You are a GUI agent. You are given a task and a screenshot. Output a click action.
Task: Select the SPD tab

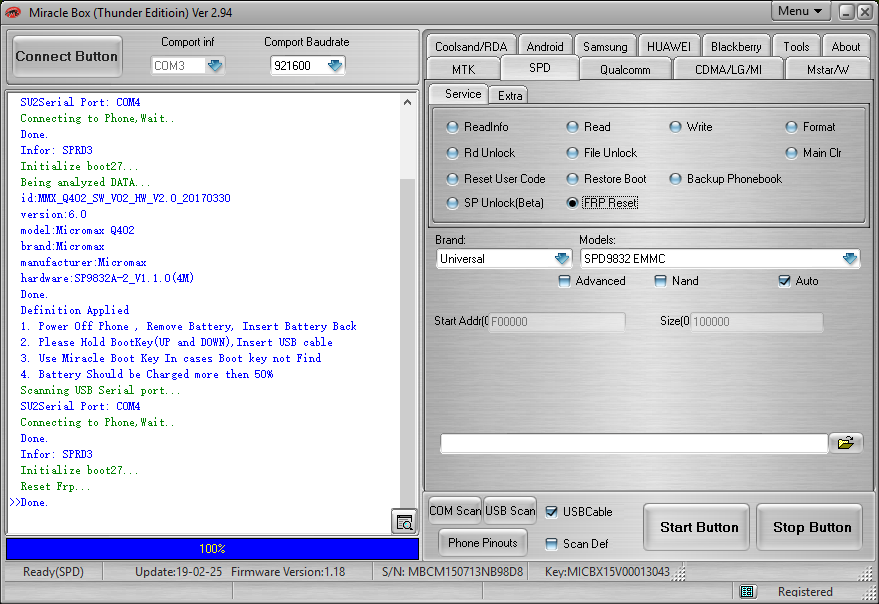pyautogui.click(x=540, y=68)
